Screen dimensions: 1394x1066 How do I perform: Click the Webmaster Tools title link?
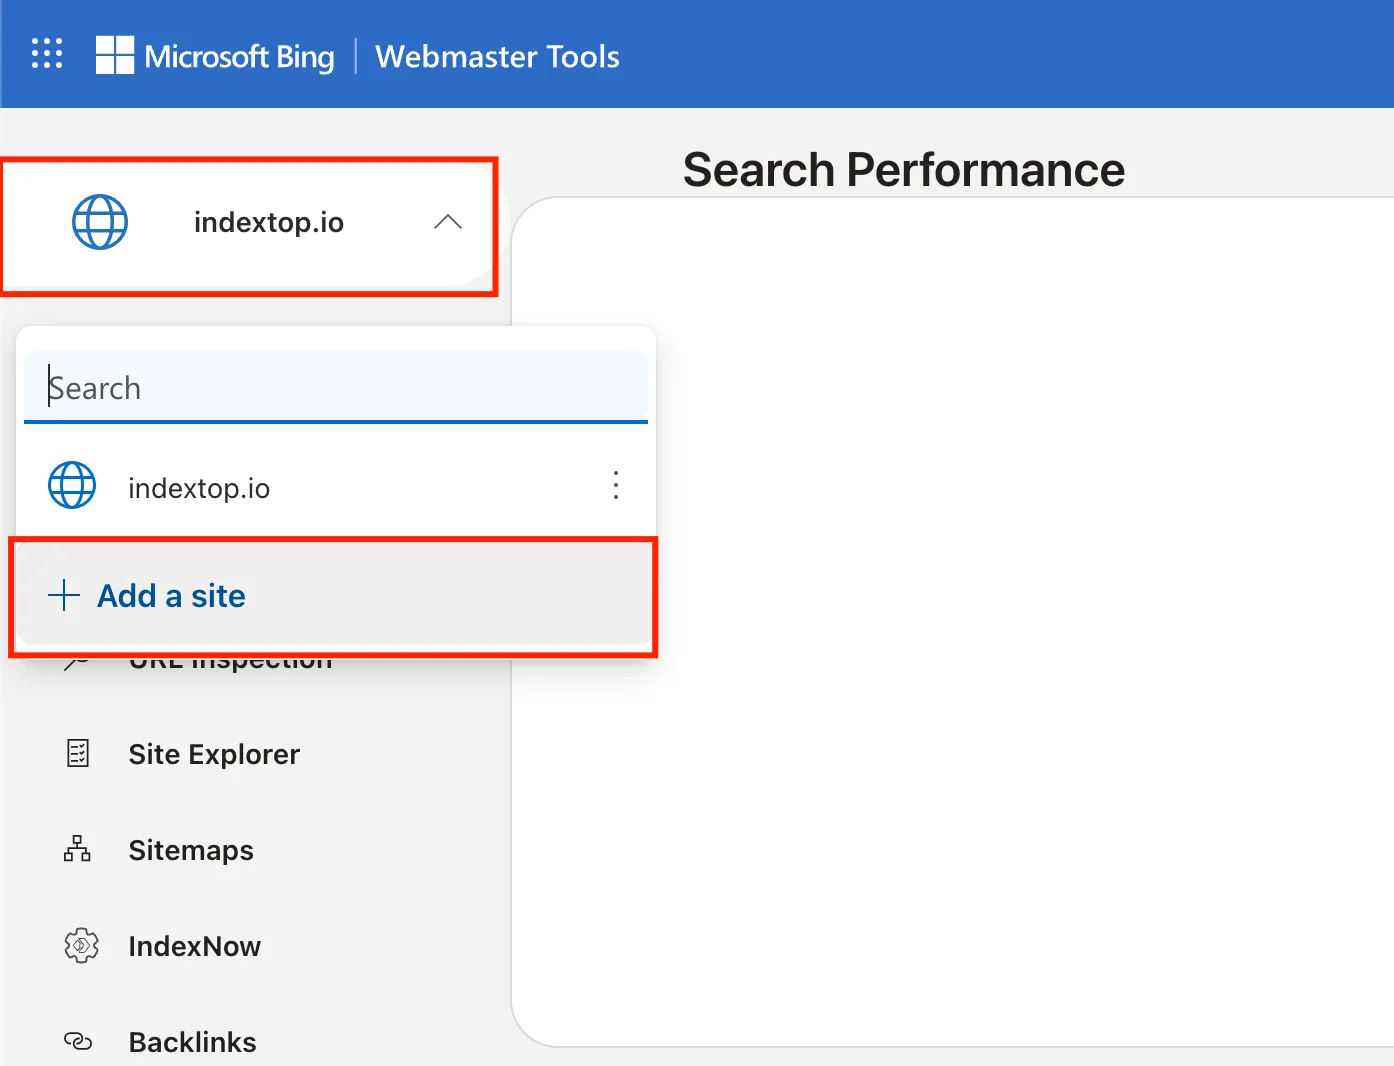497,56
